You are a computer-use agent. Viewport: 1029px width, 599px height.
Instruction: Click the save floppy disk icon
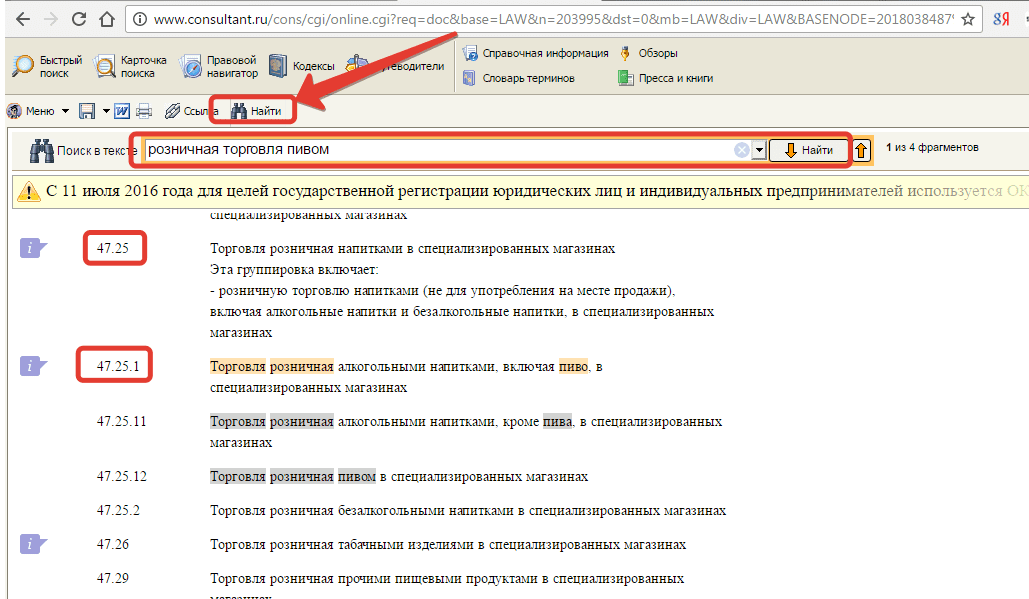(87, 111)
